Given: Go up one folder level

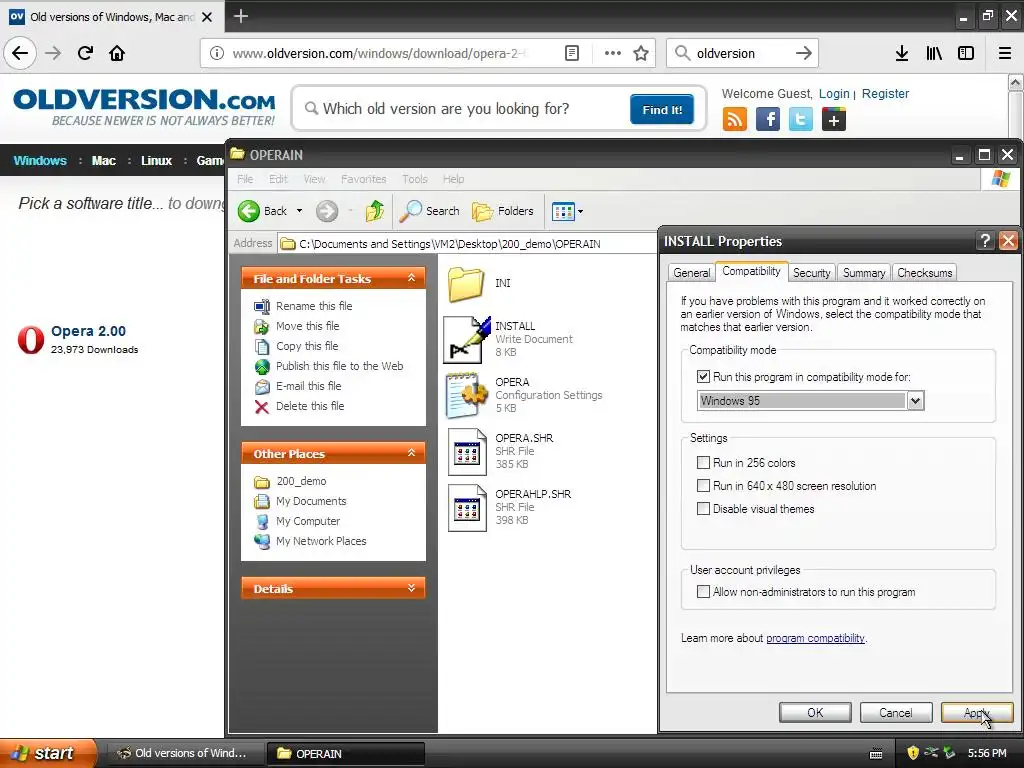Looking at the screenshot, I should coord(375,211).
